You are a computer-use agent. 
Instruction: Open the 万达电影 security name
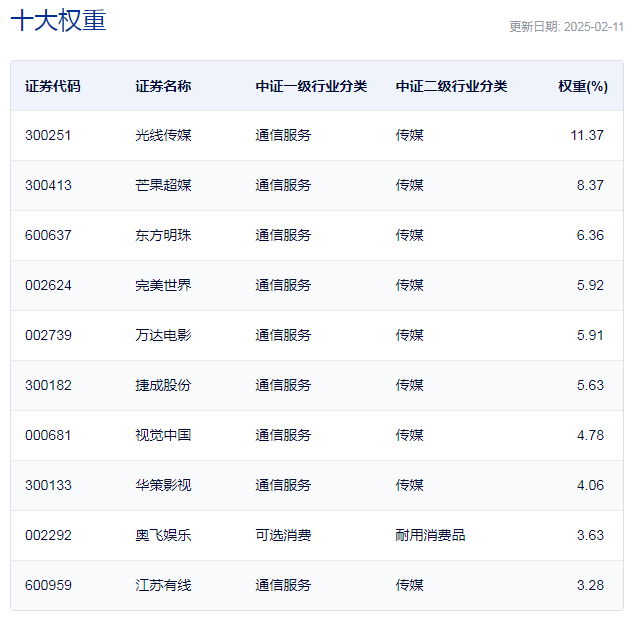tap(163, 335)
